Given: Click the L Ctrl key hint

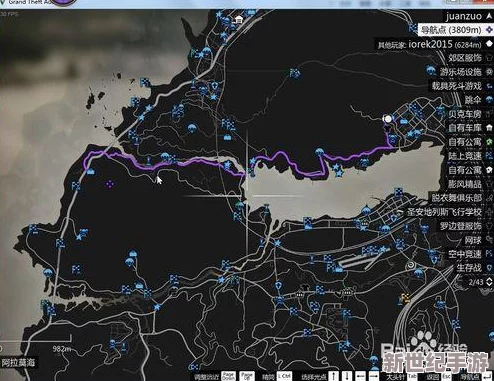Looking at the screenshot, I should point(285,376).
